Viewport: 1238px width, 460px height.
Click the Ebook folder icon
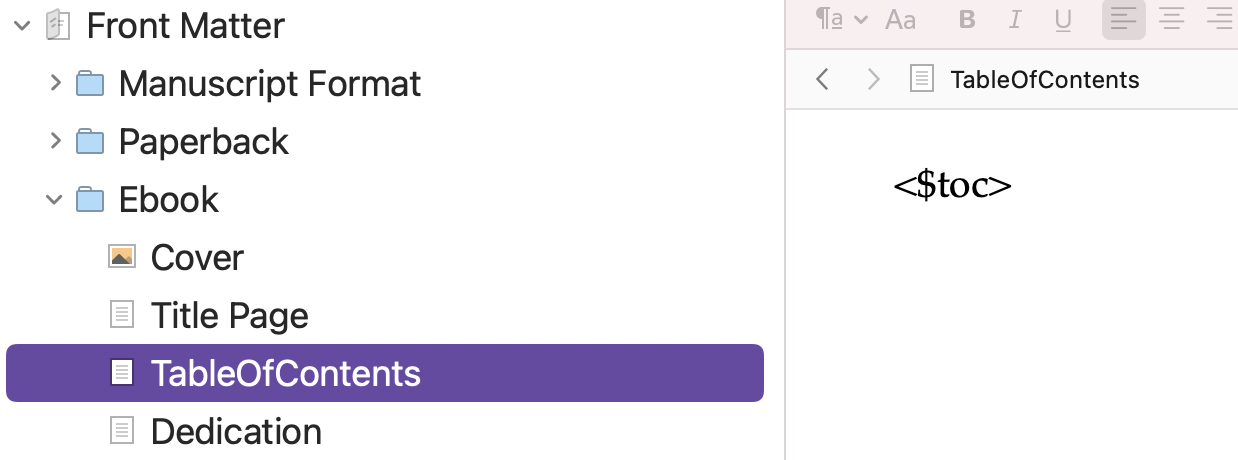click(90, 199)
